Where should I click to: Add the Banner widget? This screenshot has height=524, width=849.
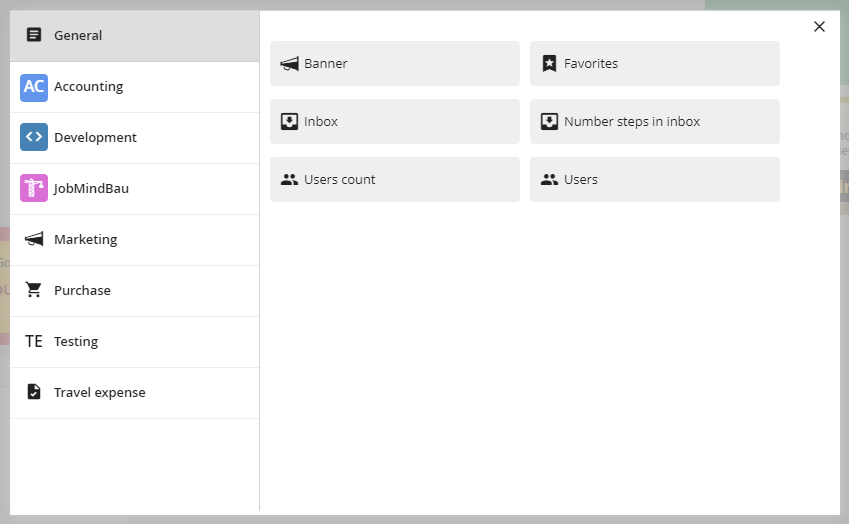coord(394,64)
